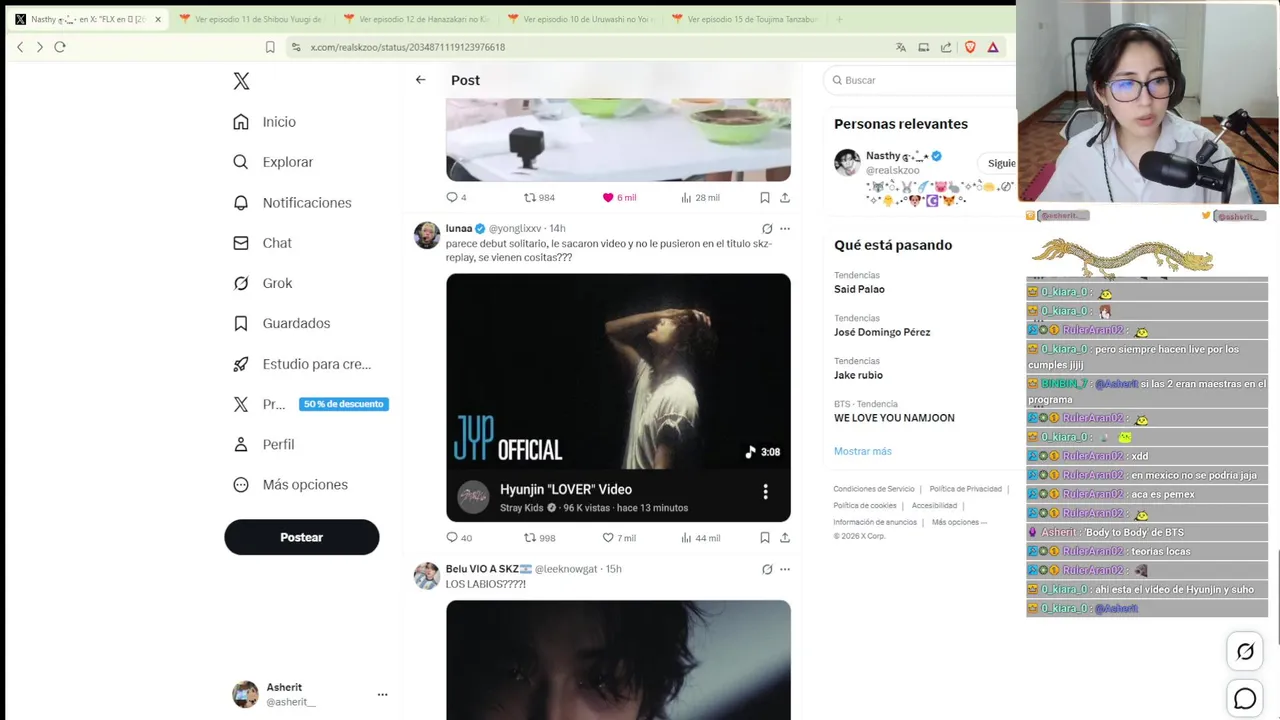Play the Hyunjin LOVER video thumbnail

[x=618, y=371]
